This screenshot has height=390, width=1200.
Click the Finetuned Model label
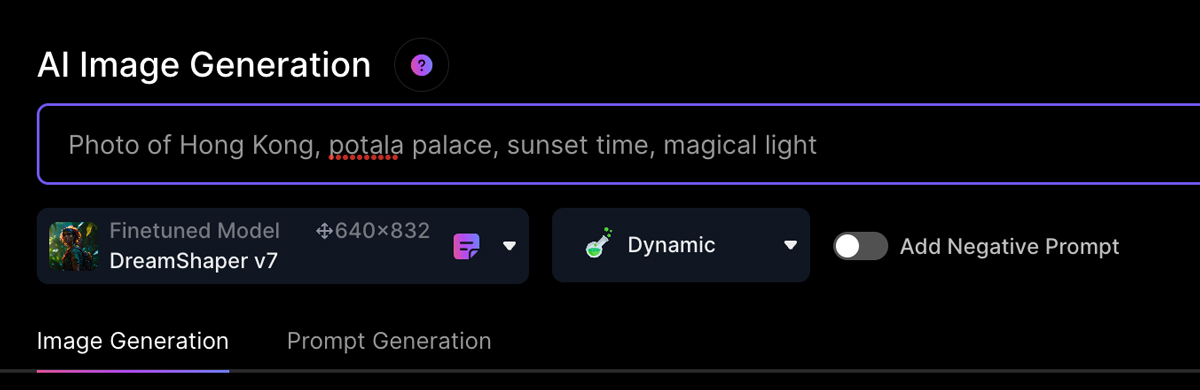194,231
